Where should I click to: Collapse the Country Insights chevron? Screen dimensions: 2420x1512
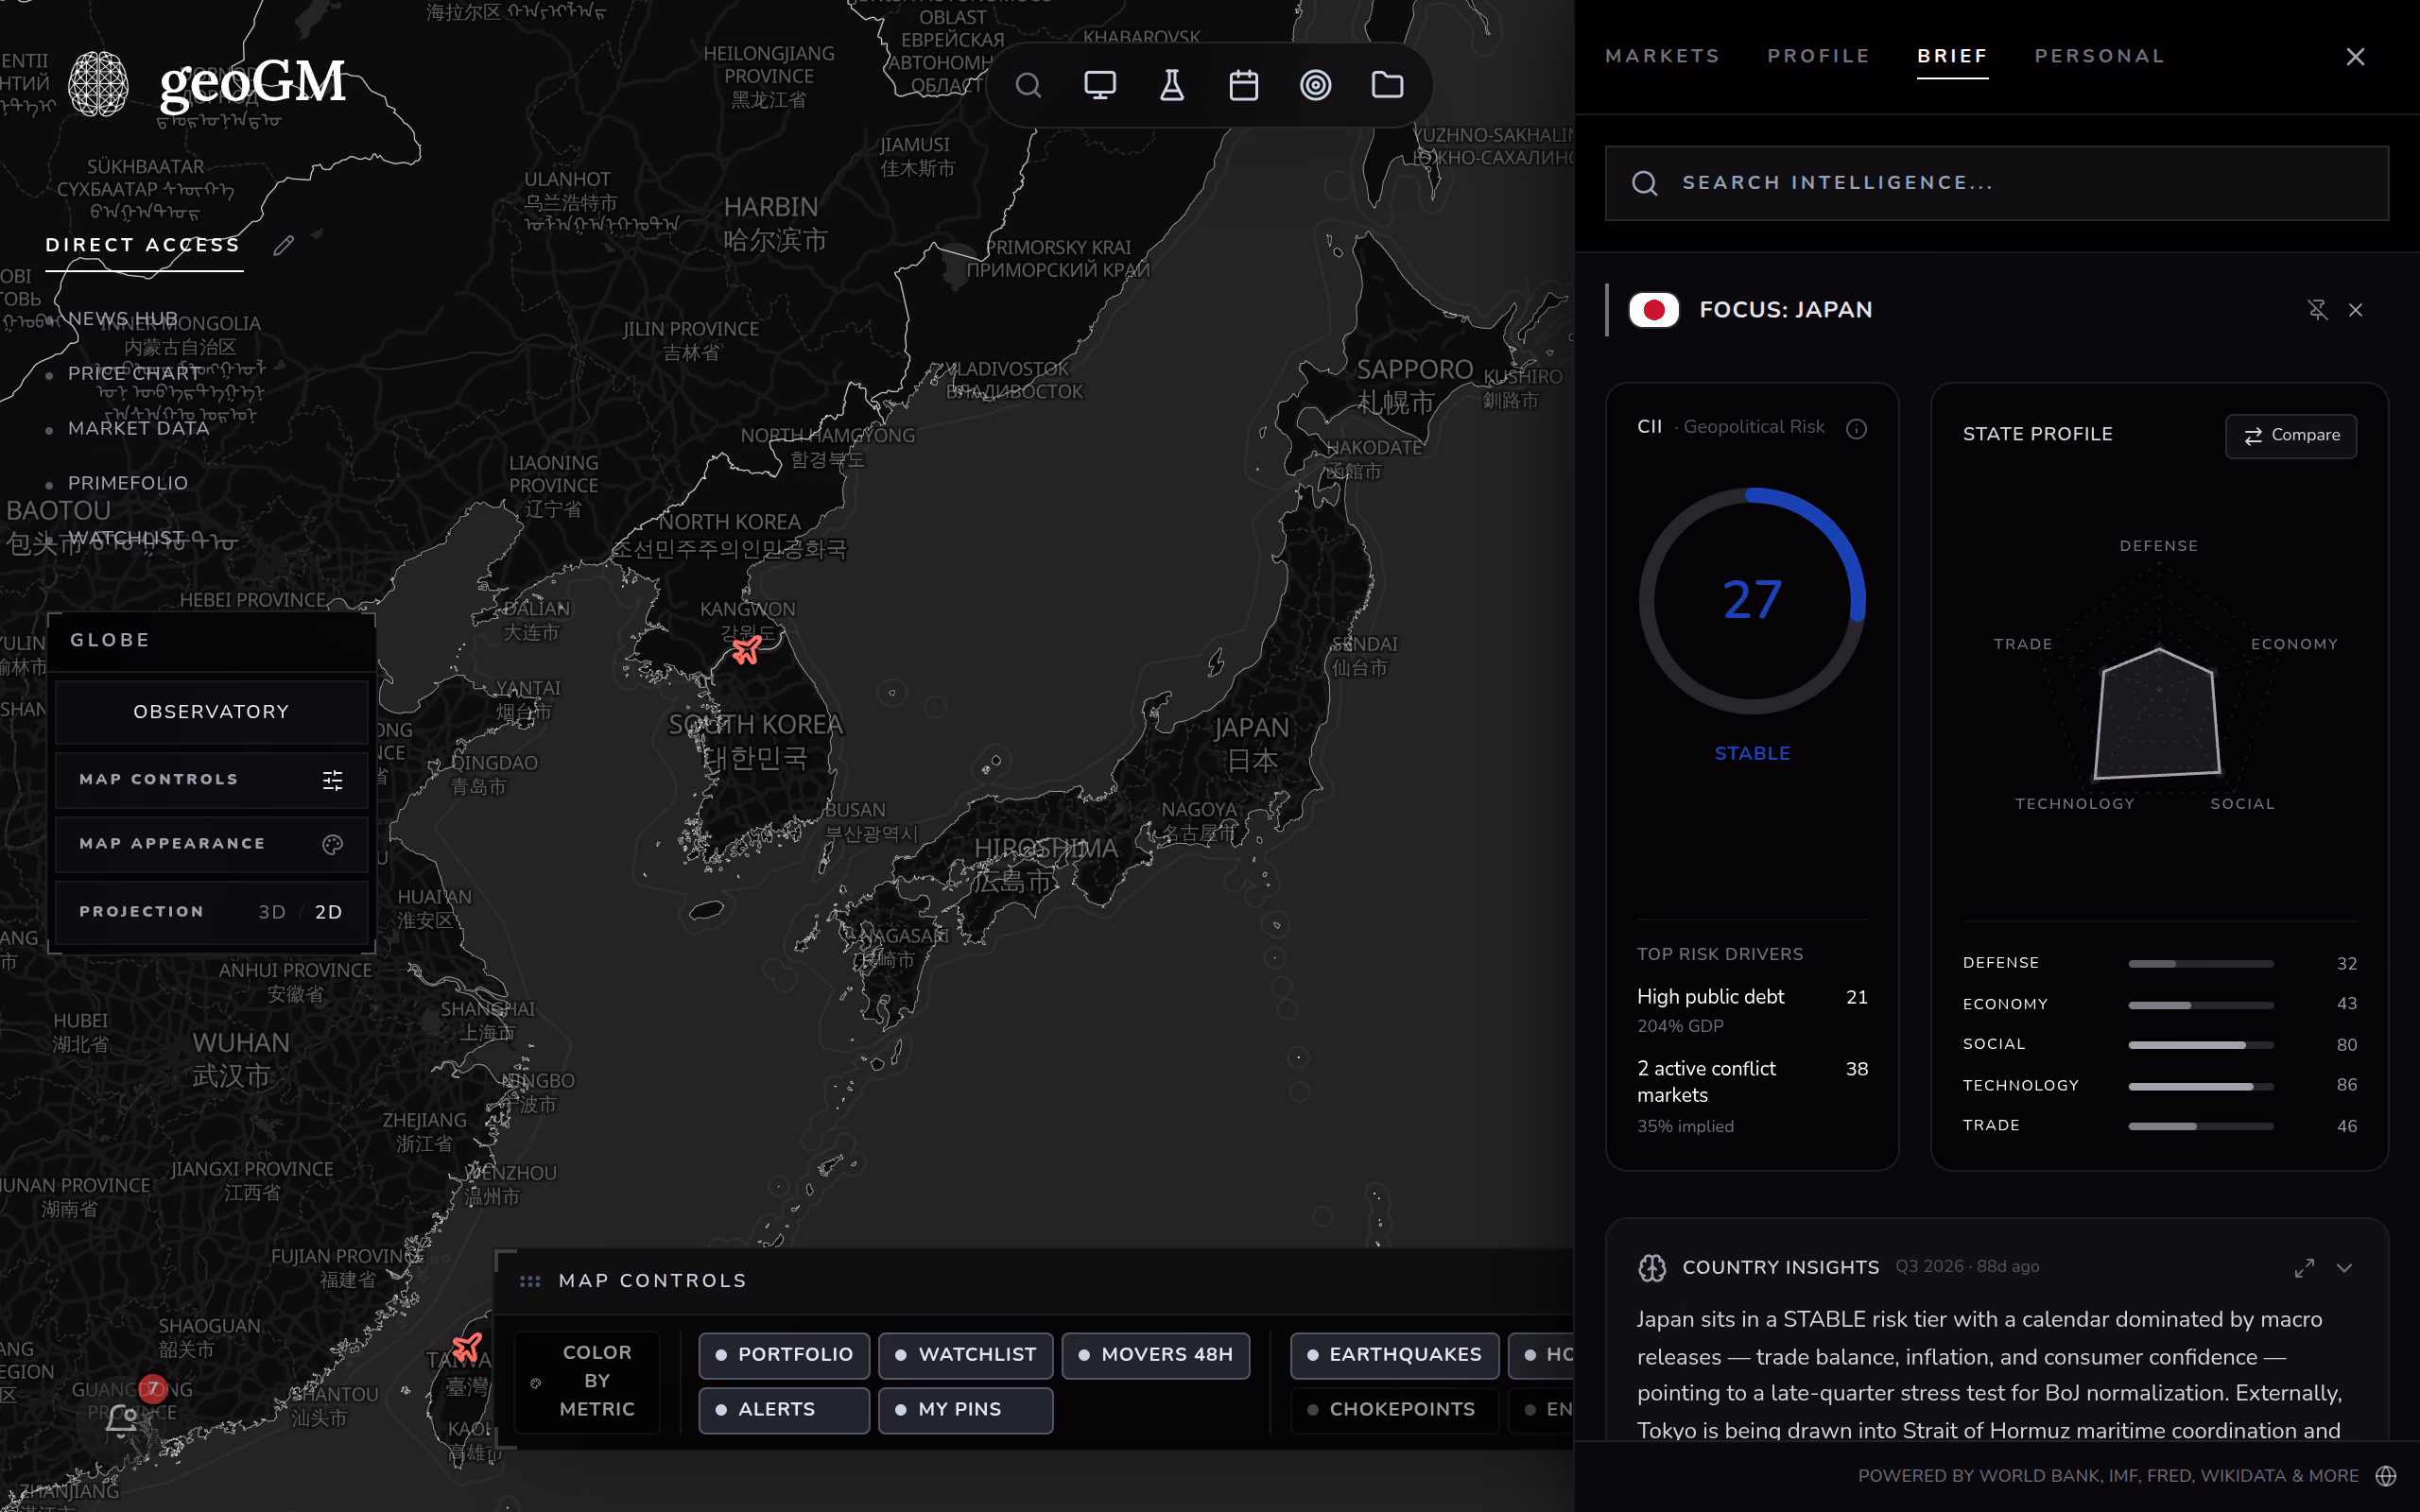2344,1268
